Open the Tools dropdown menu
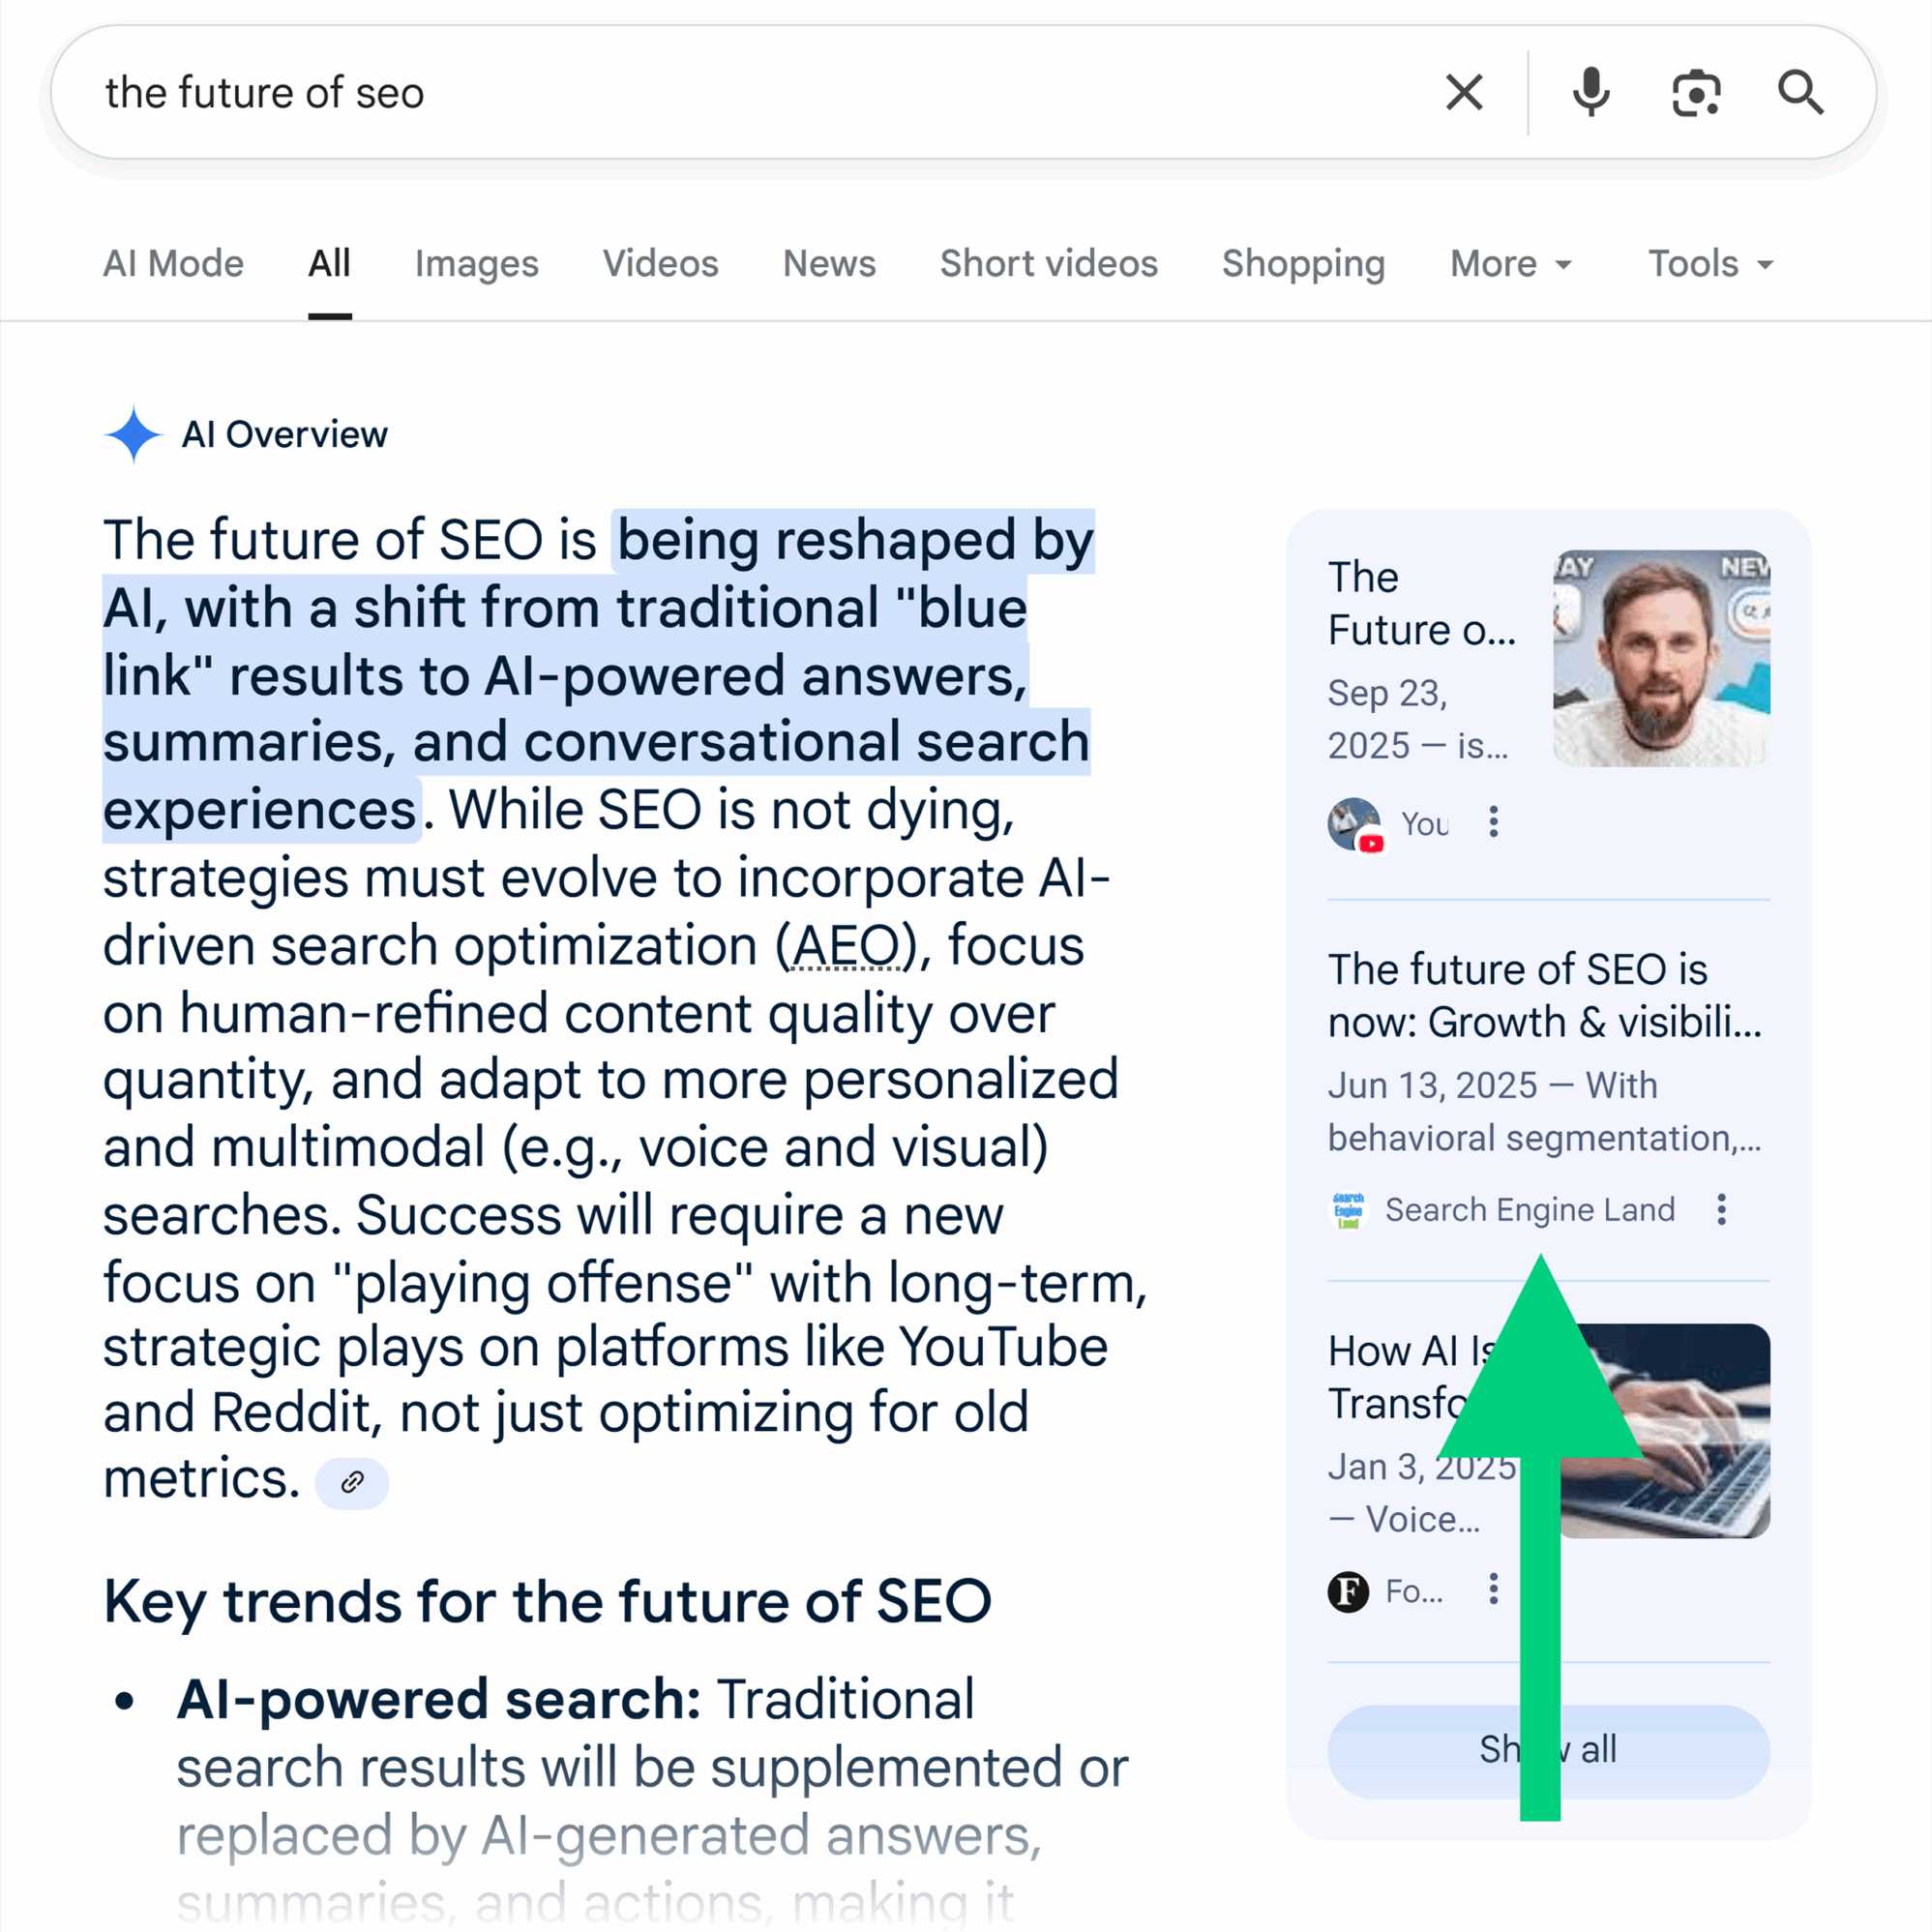This screenshot has width=1932, height=1932. [x=1710, y=264]
